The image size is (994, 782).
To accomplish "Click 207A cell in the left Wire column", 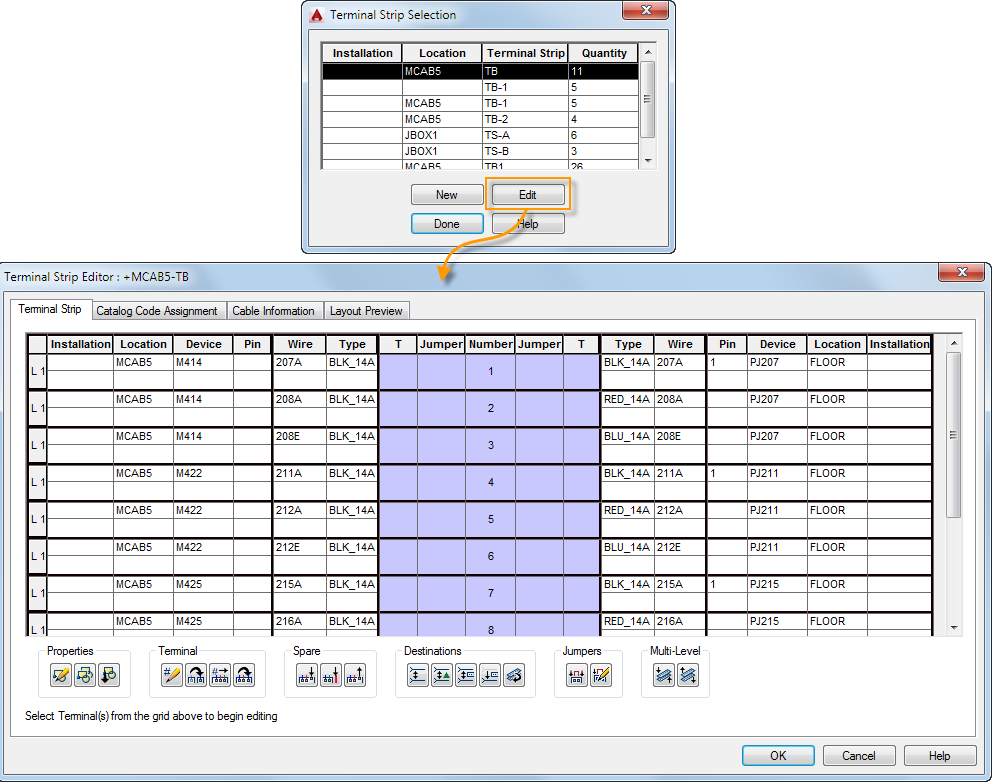I will click(299, 362).
